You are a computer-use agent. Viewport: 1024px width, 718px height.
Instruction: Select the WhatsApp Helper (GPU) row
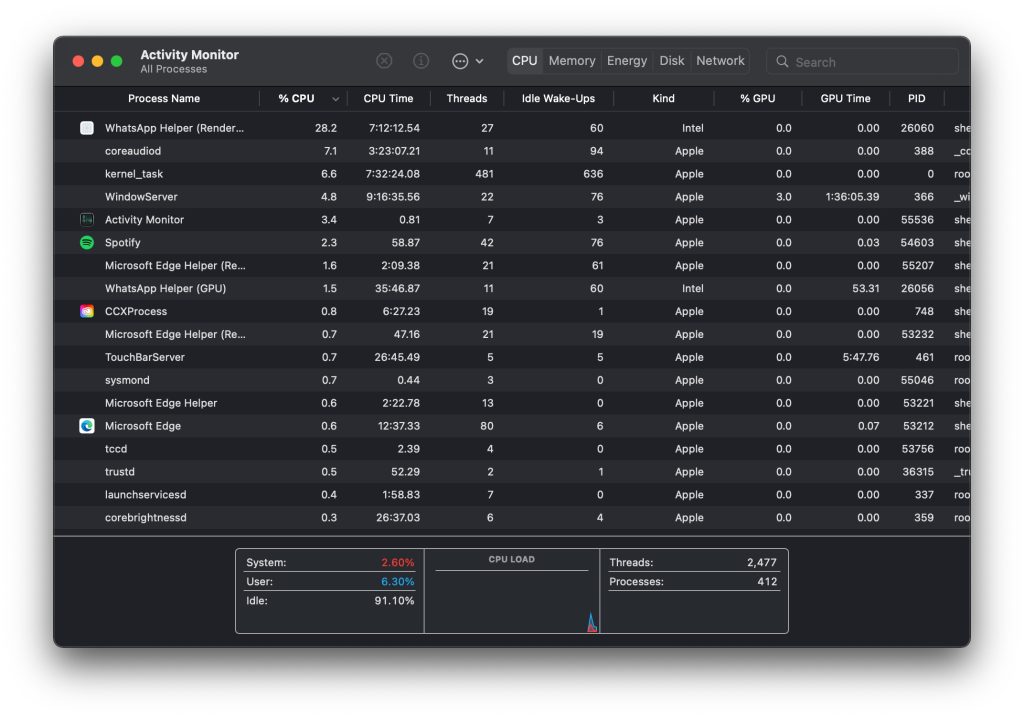click(512, 288)
